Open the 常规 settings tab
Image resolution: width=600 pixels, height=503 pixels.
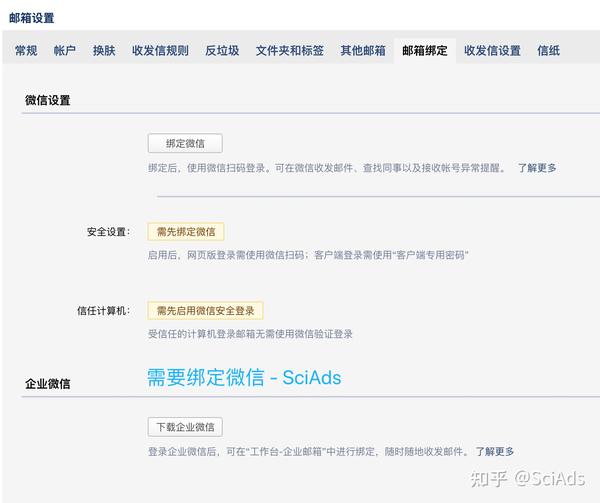click(26, 50)
